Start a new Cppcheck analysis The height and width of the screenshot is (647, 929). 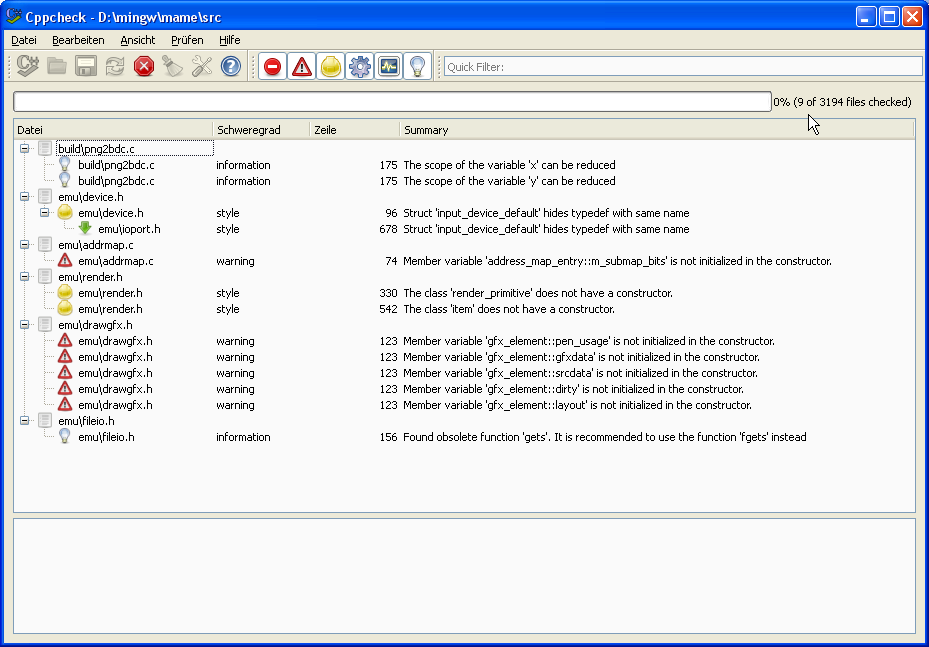coord(28,66)
